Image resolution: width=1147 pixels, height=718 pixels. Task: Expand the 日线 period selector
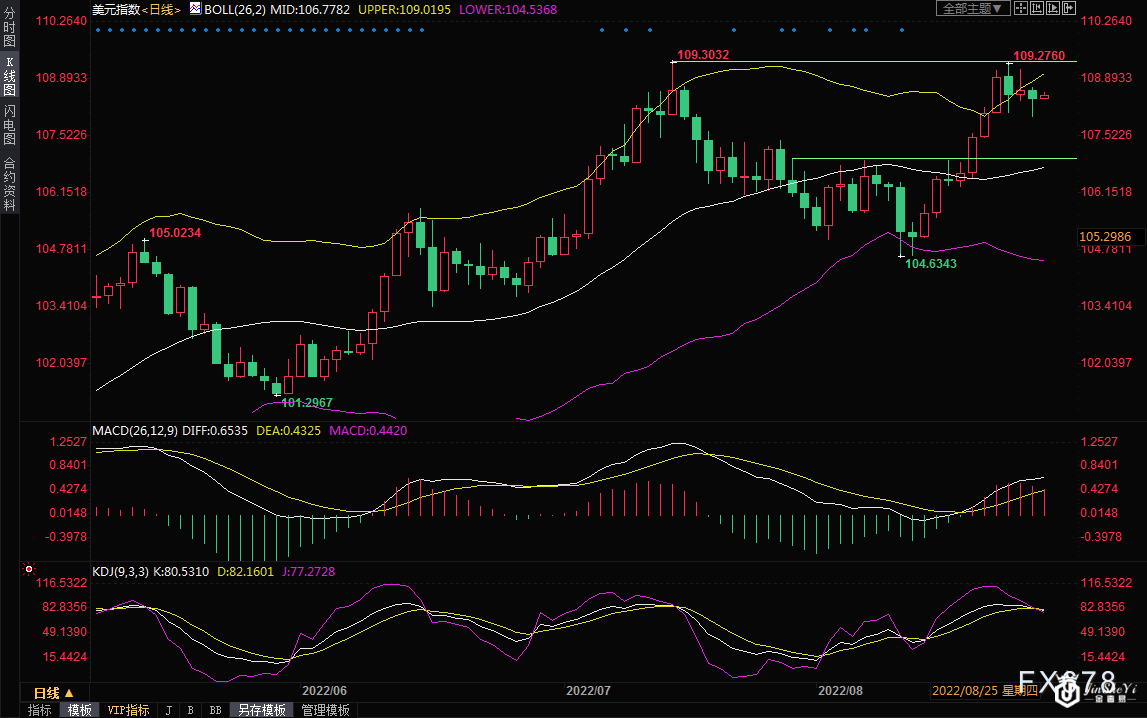pos(52,692)
